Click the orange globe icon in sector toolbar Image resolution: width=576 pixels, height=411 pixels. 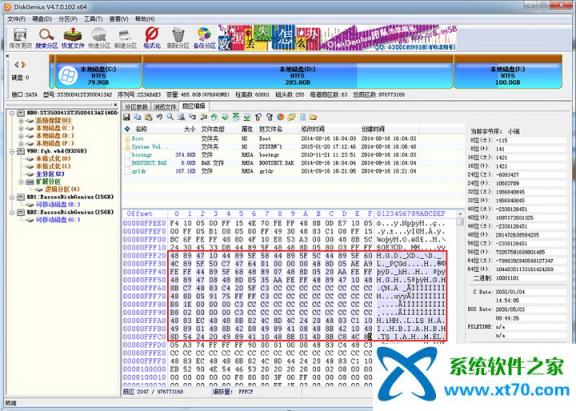click(281, 117)
